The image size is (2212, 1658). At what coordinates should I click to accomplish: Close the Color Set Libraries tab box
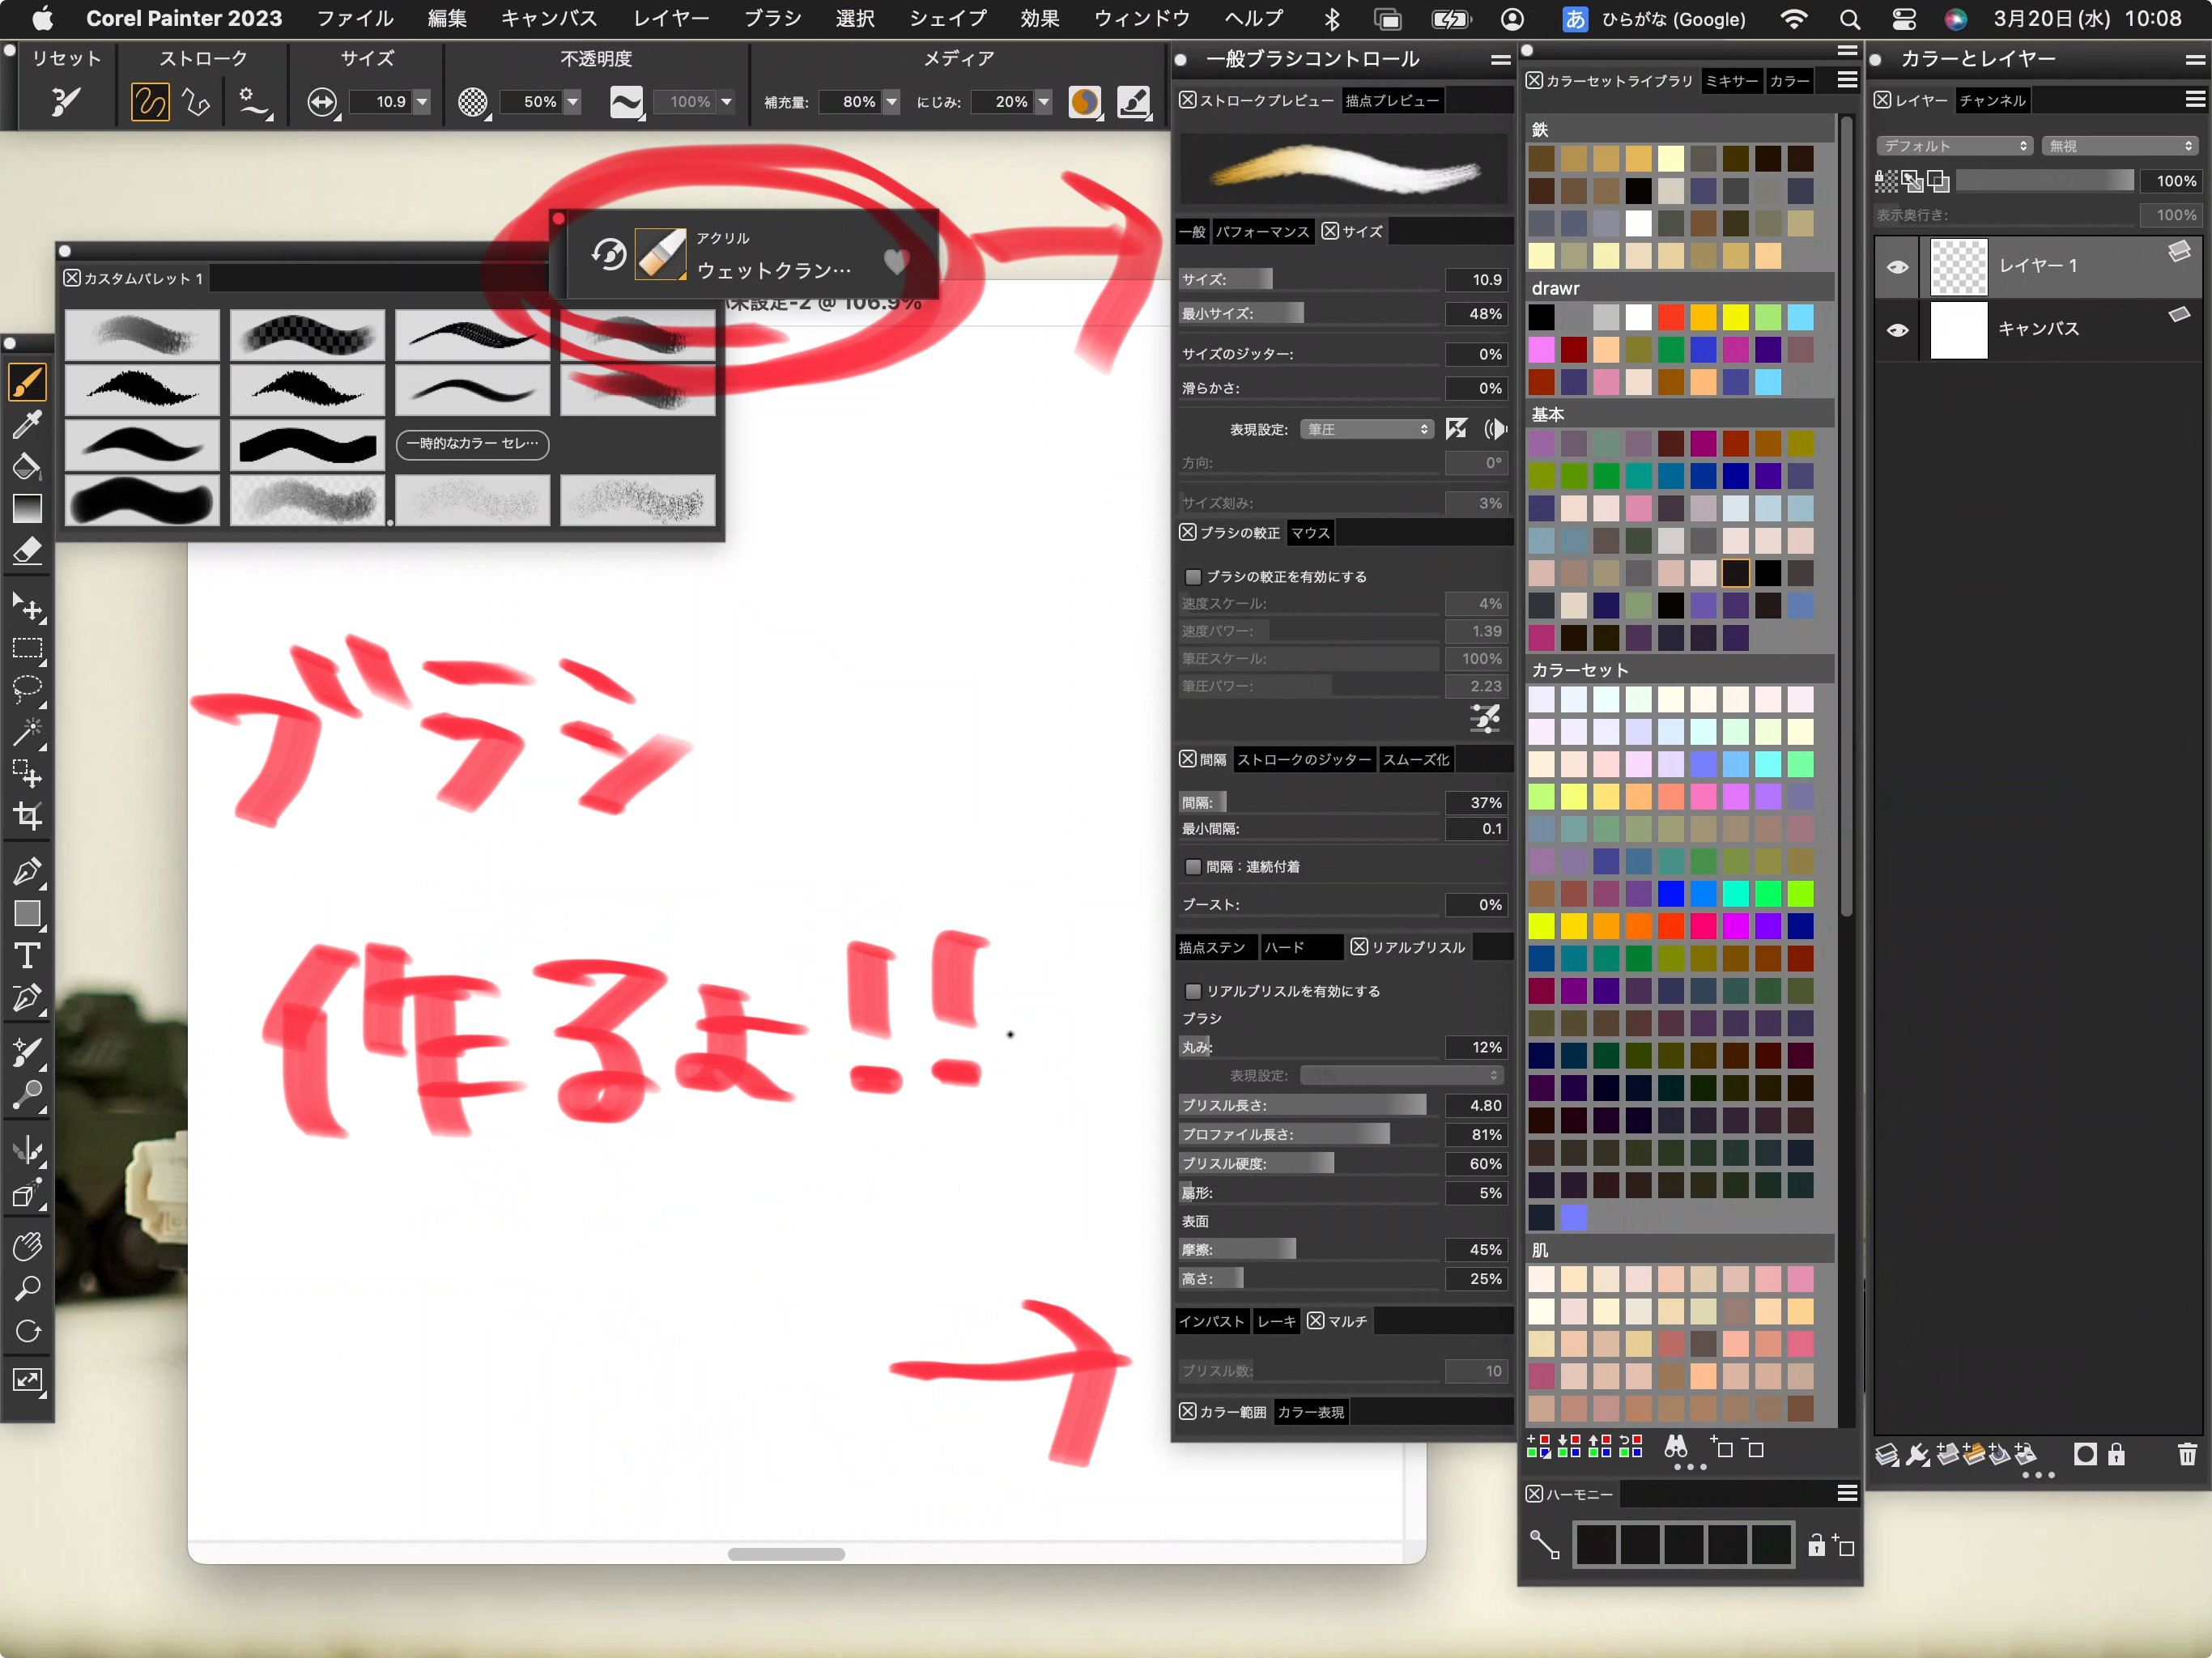pyautogui.click(x=1534, y=80)
